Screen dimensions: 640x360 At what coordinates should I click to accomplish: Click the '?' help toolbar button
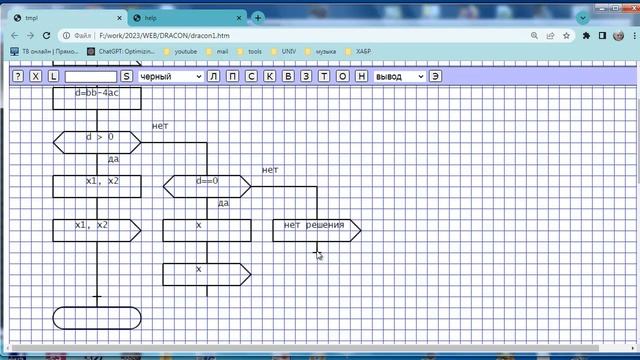click(x=18, y=76)
